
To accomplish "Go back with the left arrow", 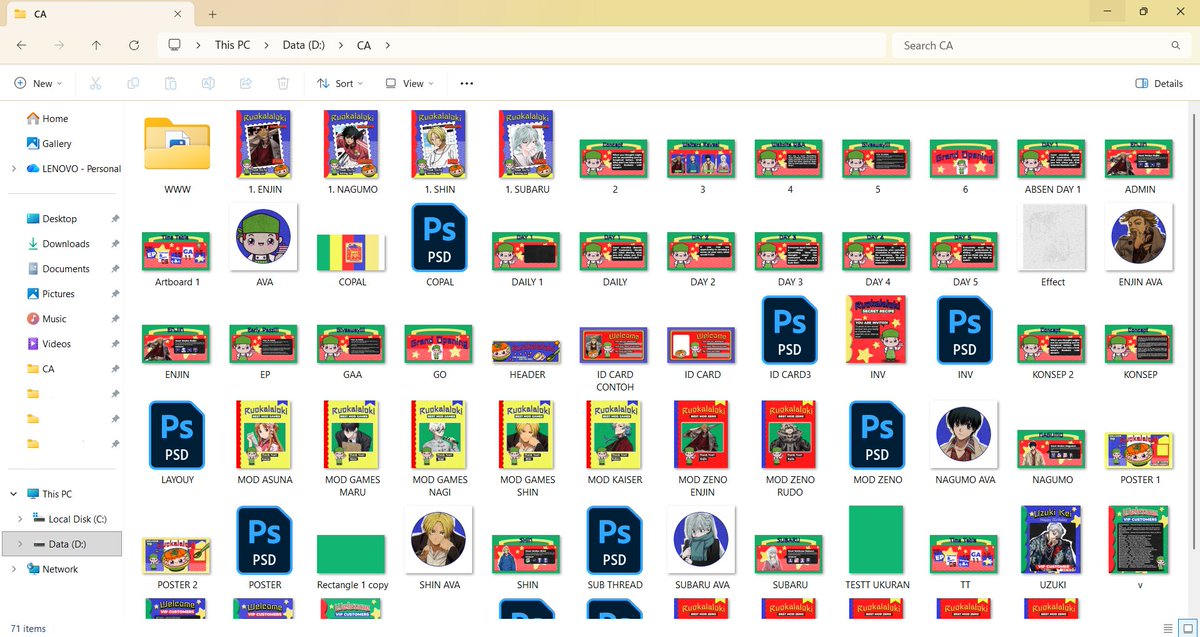I will [22, 45].
